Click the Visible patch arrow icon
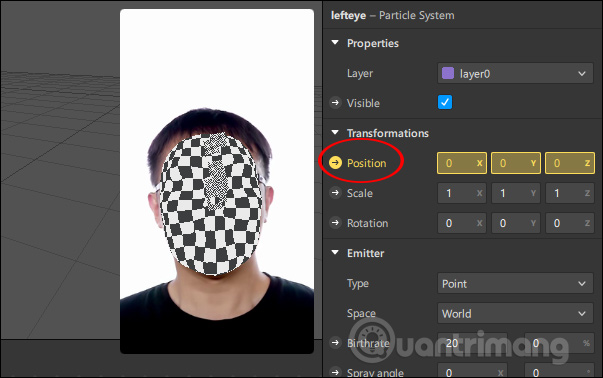This screenshot has height=378, width=603. [x=335, y=103]
